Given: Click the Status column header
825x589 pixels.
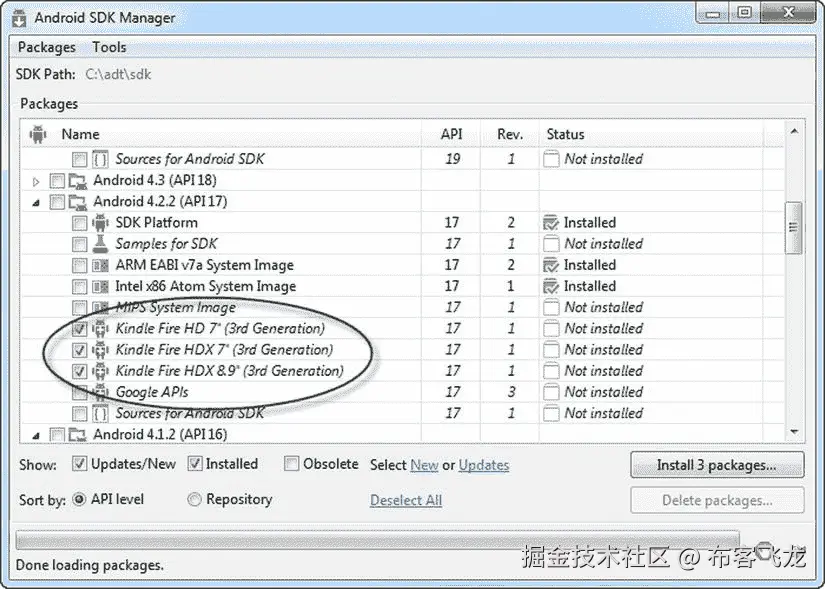Looking at the screenshot, I should point(651,134).
